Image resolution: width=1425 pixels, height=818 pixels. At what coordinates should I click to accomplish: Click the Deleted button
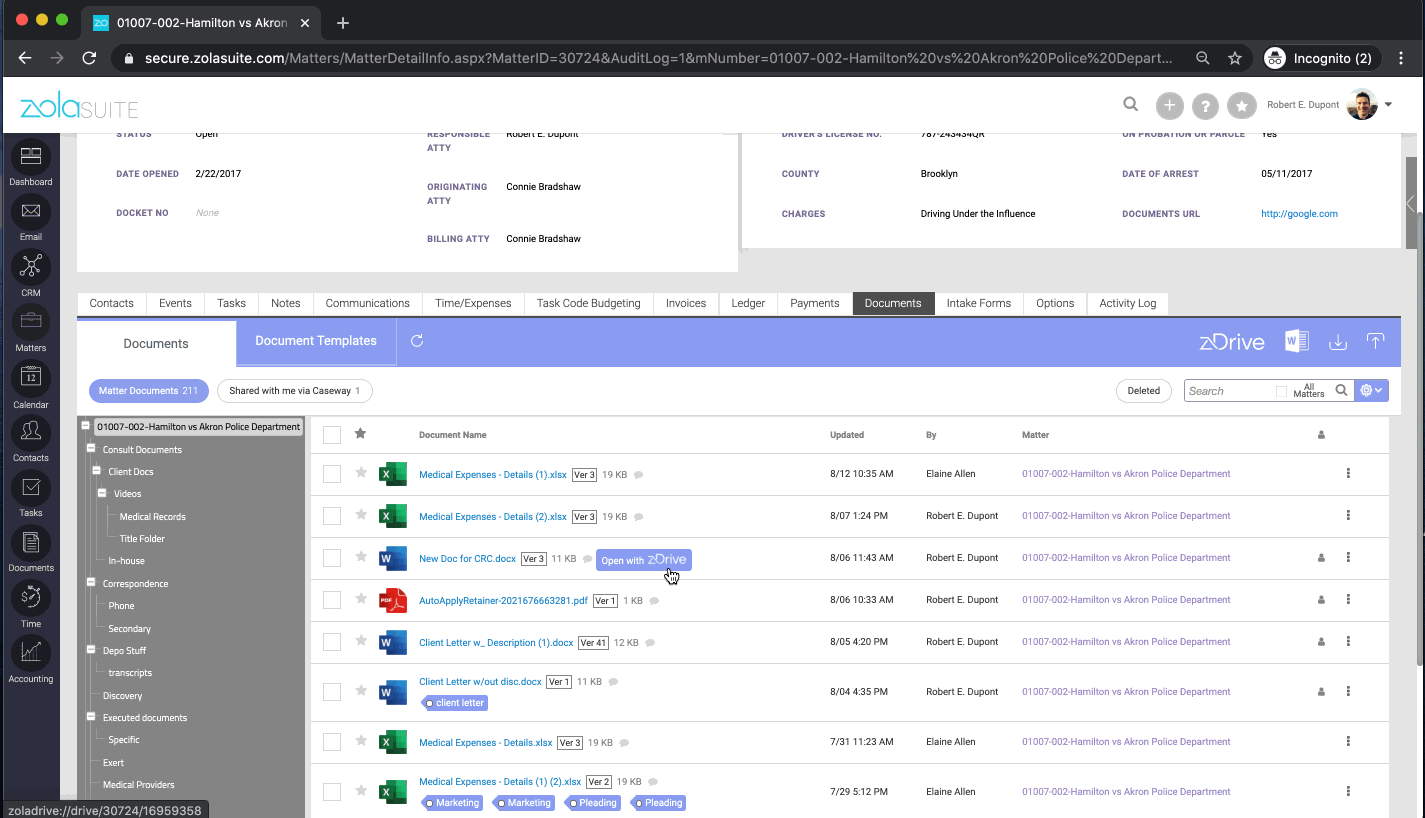click(1144, 391)
